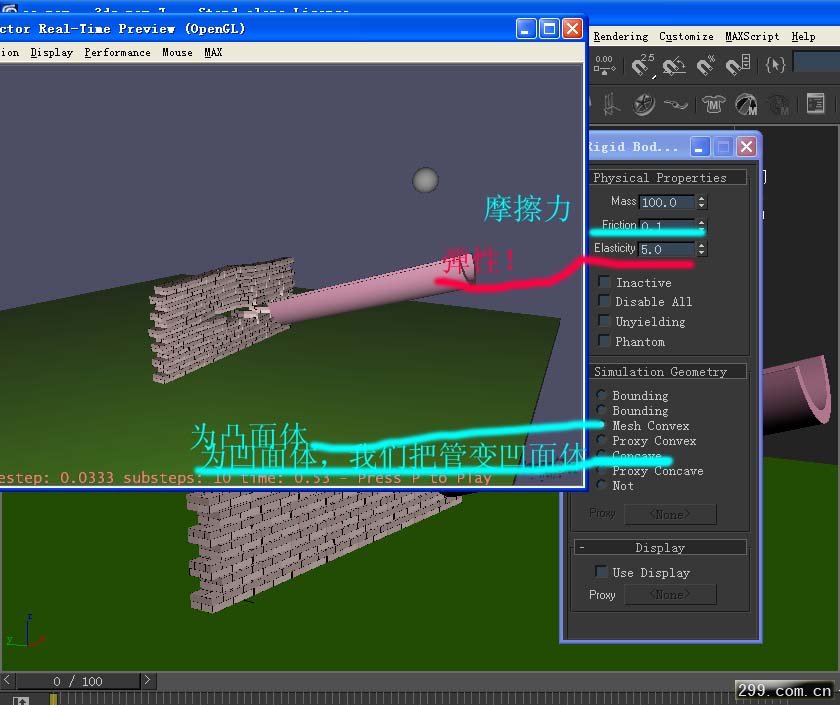This screenshot has width=840, height=705.
Task: Click the 0 / 100 time slider
Action: click(78, 681)
